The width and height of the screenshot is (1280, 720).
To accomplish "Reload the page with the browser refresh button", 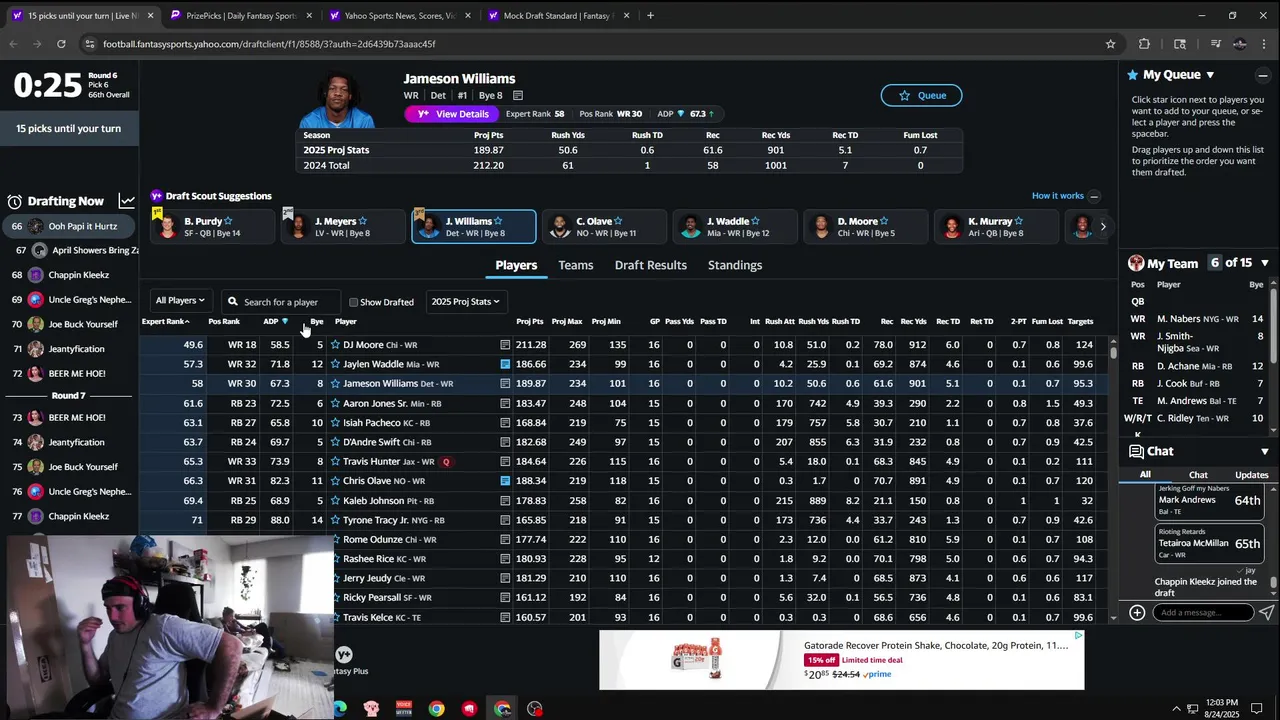I will coord(61,44).
